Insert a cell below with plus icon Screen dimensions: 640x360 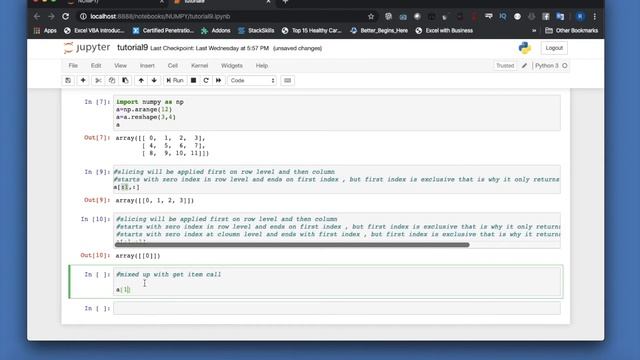click(83, 80)
